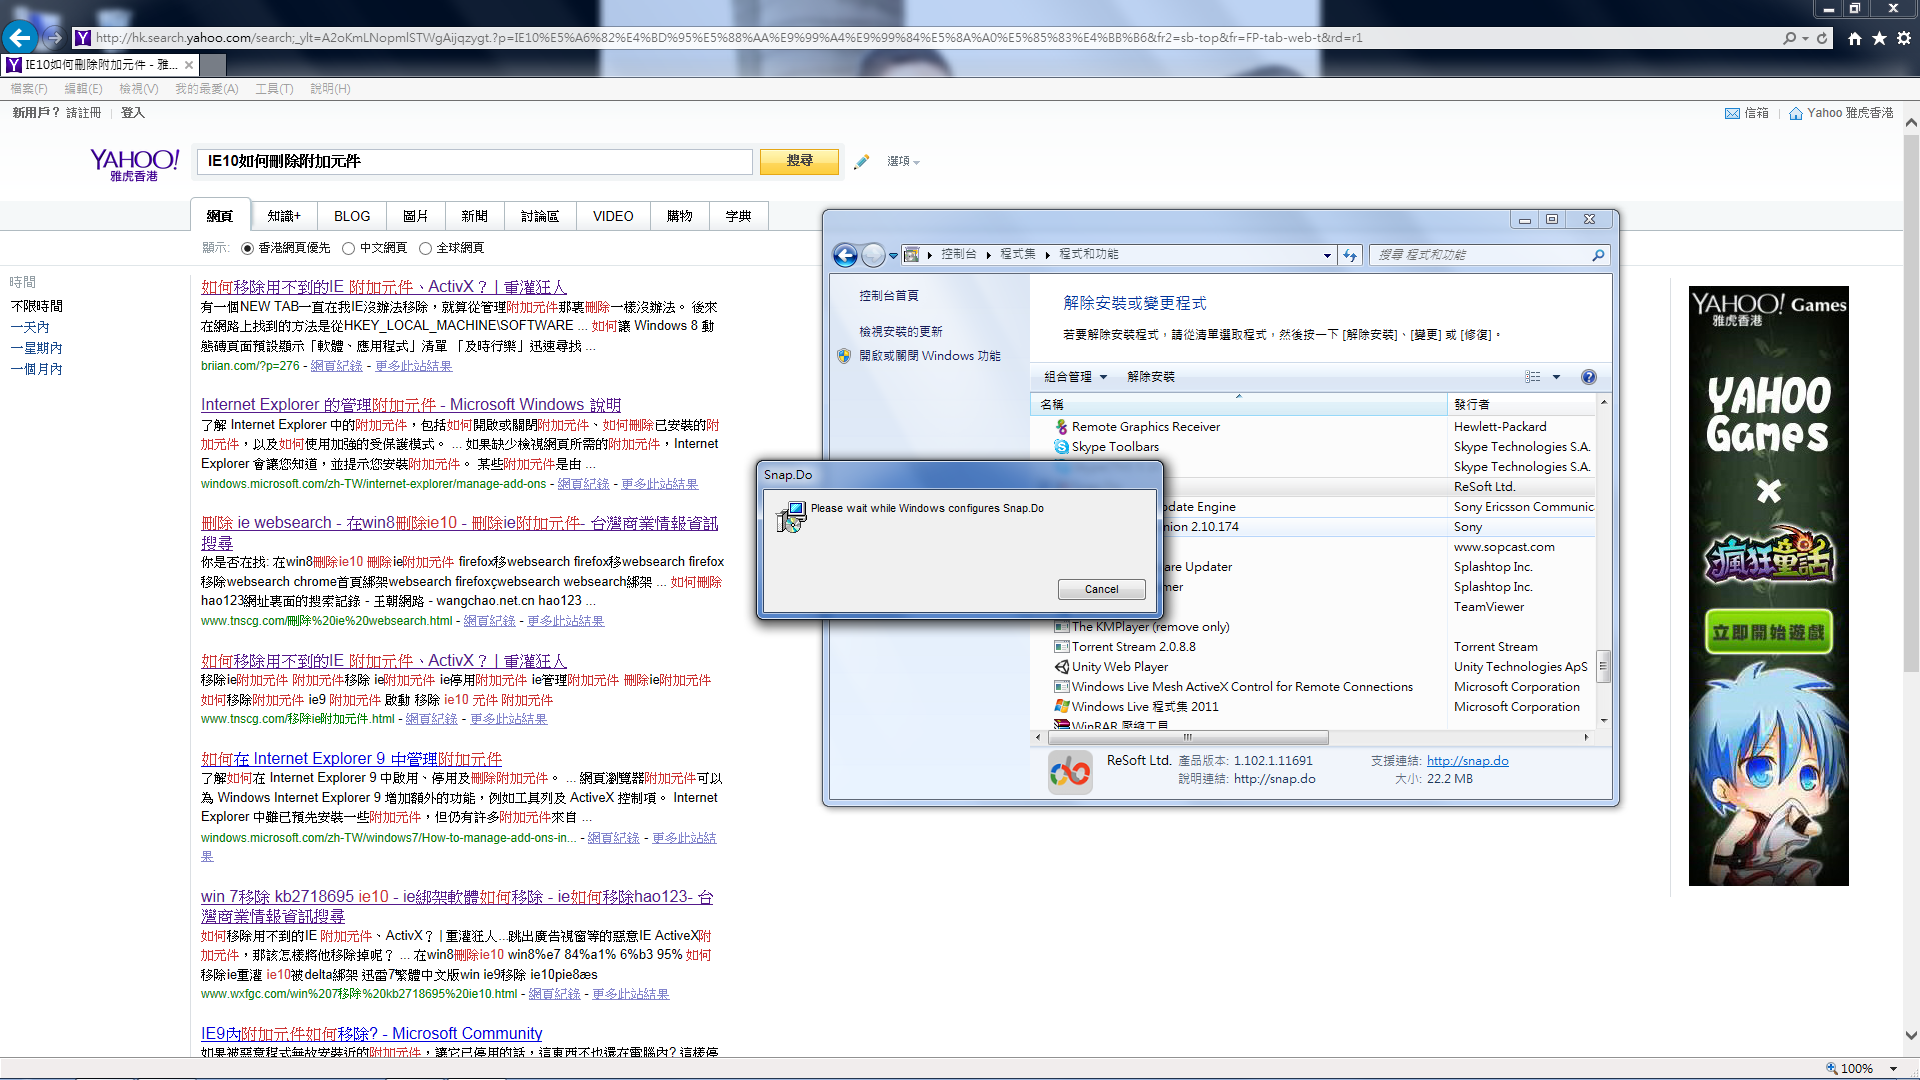Cancel the Snap.Do configuration dialog

click(x=1102, y=589)
